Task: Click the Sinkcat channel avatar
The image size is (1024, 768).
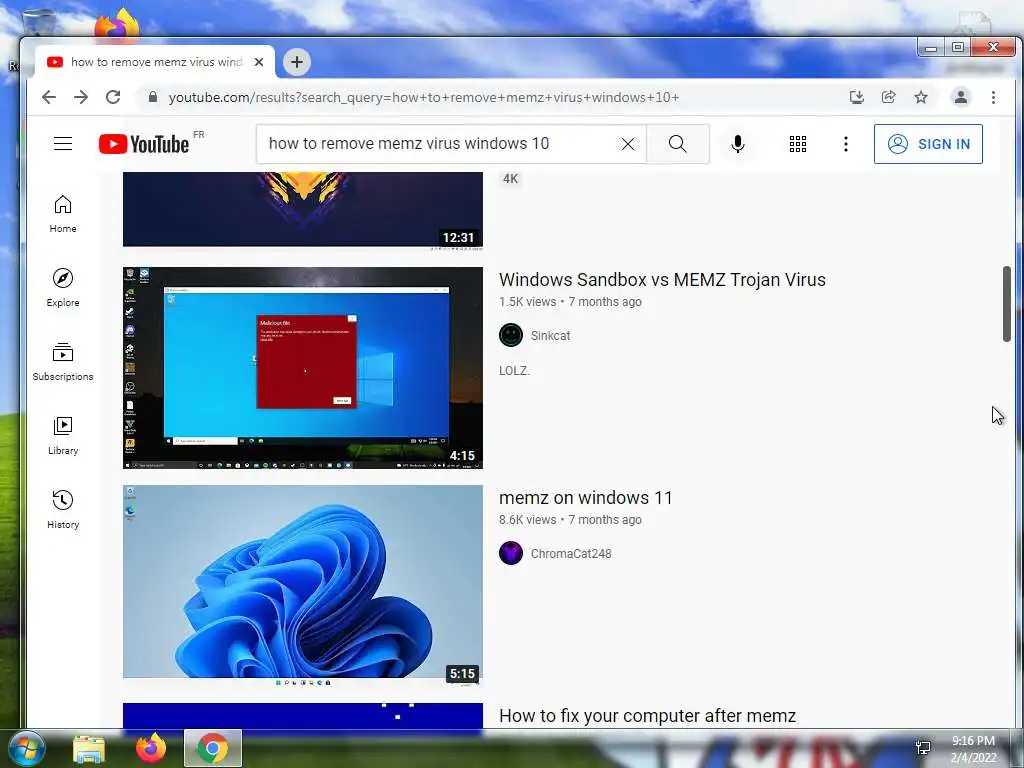Action: click(x=511, y=336)
